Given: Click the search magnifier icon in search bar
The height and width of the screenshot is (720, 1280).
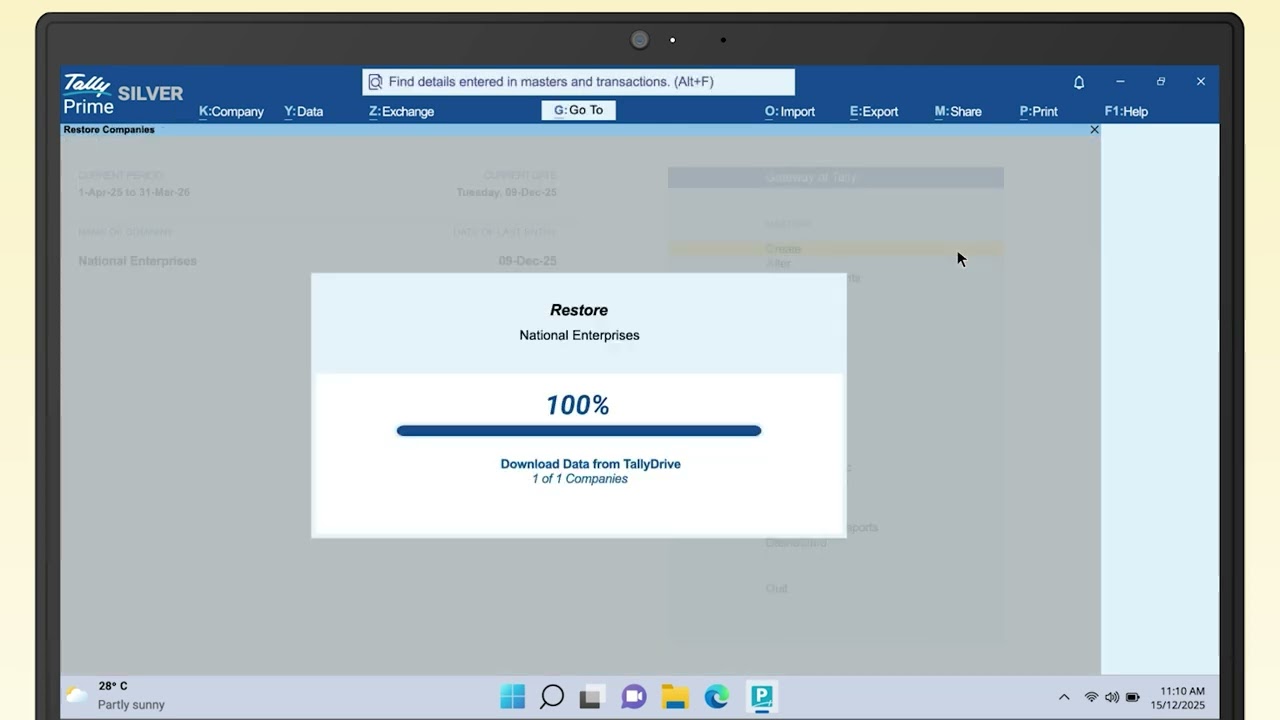Looking at the screenshot, I should click(375, 82).
